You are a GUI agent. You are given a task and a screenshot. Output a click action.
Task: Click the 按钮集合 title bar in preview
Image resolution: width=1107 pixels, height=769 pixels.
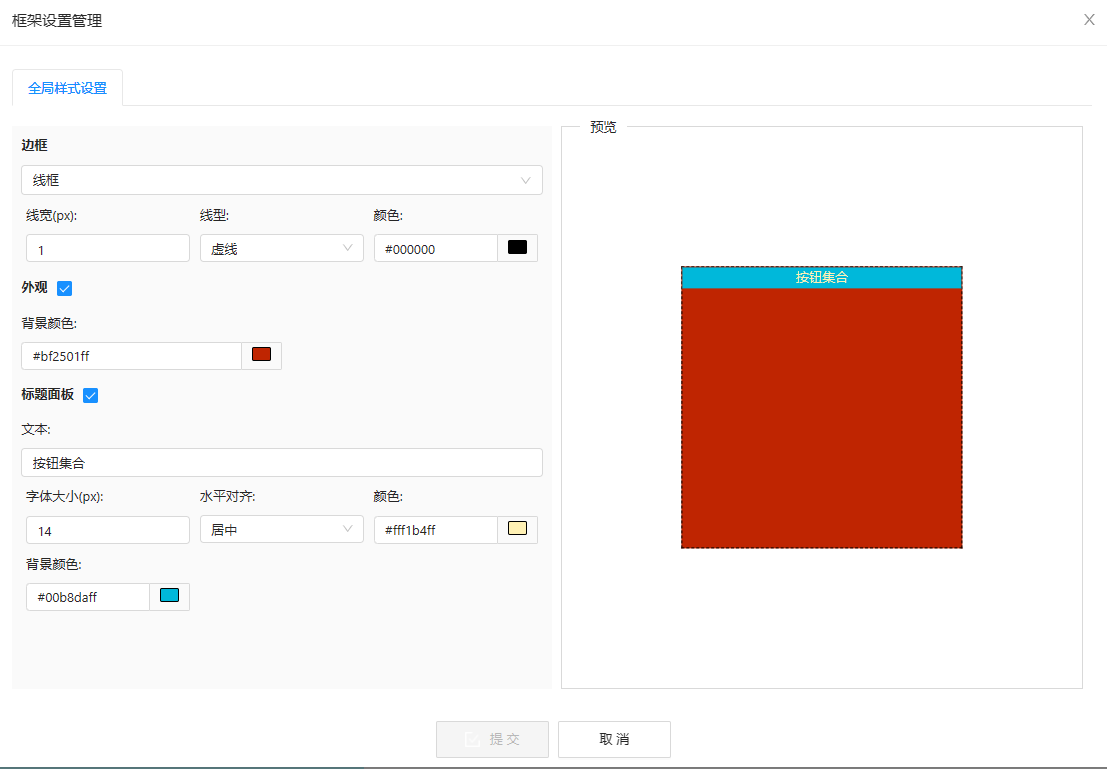tap(822, 278)
